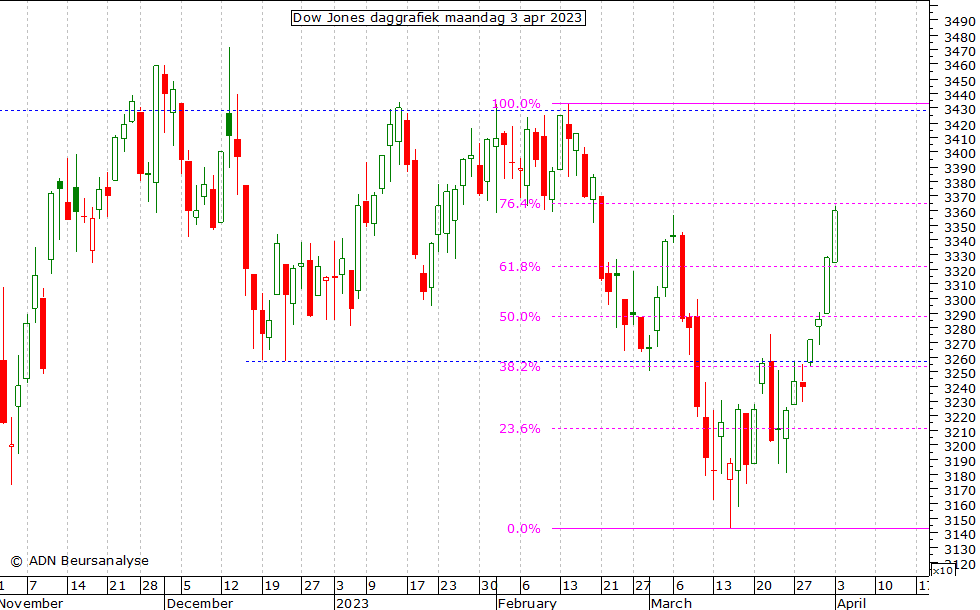The image size is (980, 610).
Task: Click price axis value 3290
Action: coord(959,315)
